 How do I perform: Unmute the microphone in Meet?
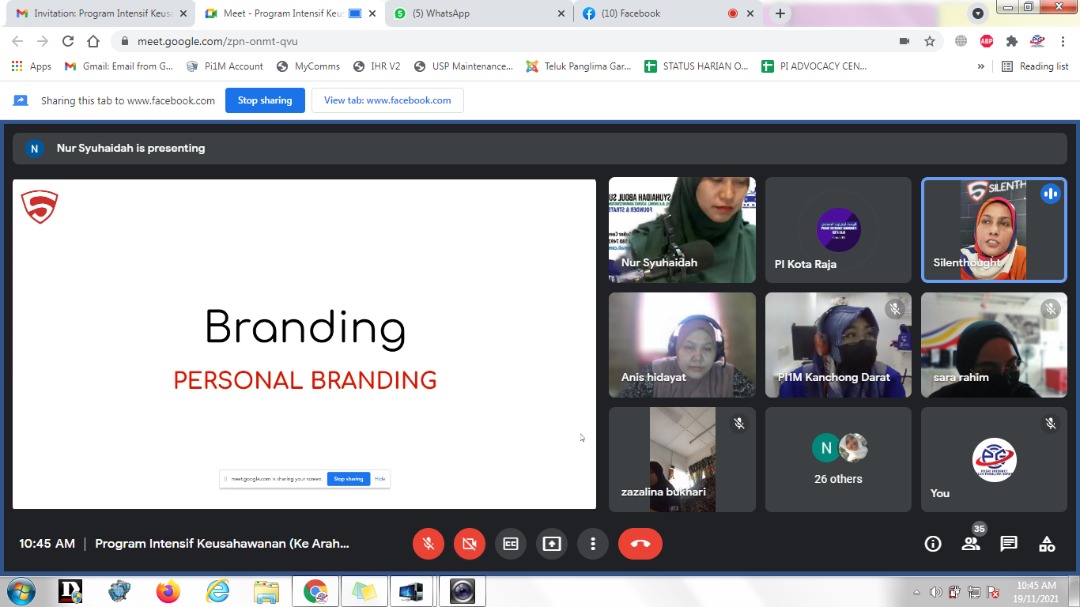pyautogui.click(x=428, y=544)
